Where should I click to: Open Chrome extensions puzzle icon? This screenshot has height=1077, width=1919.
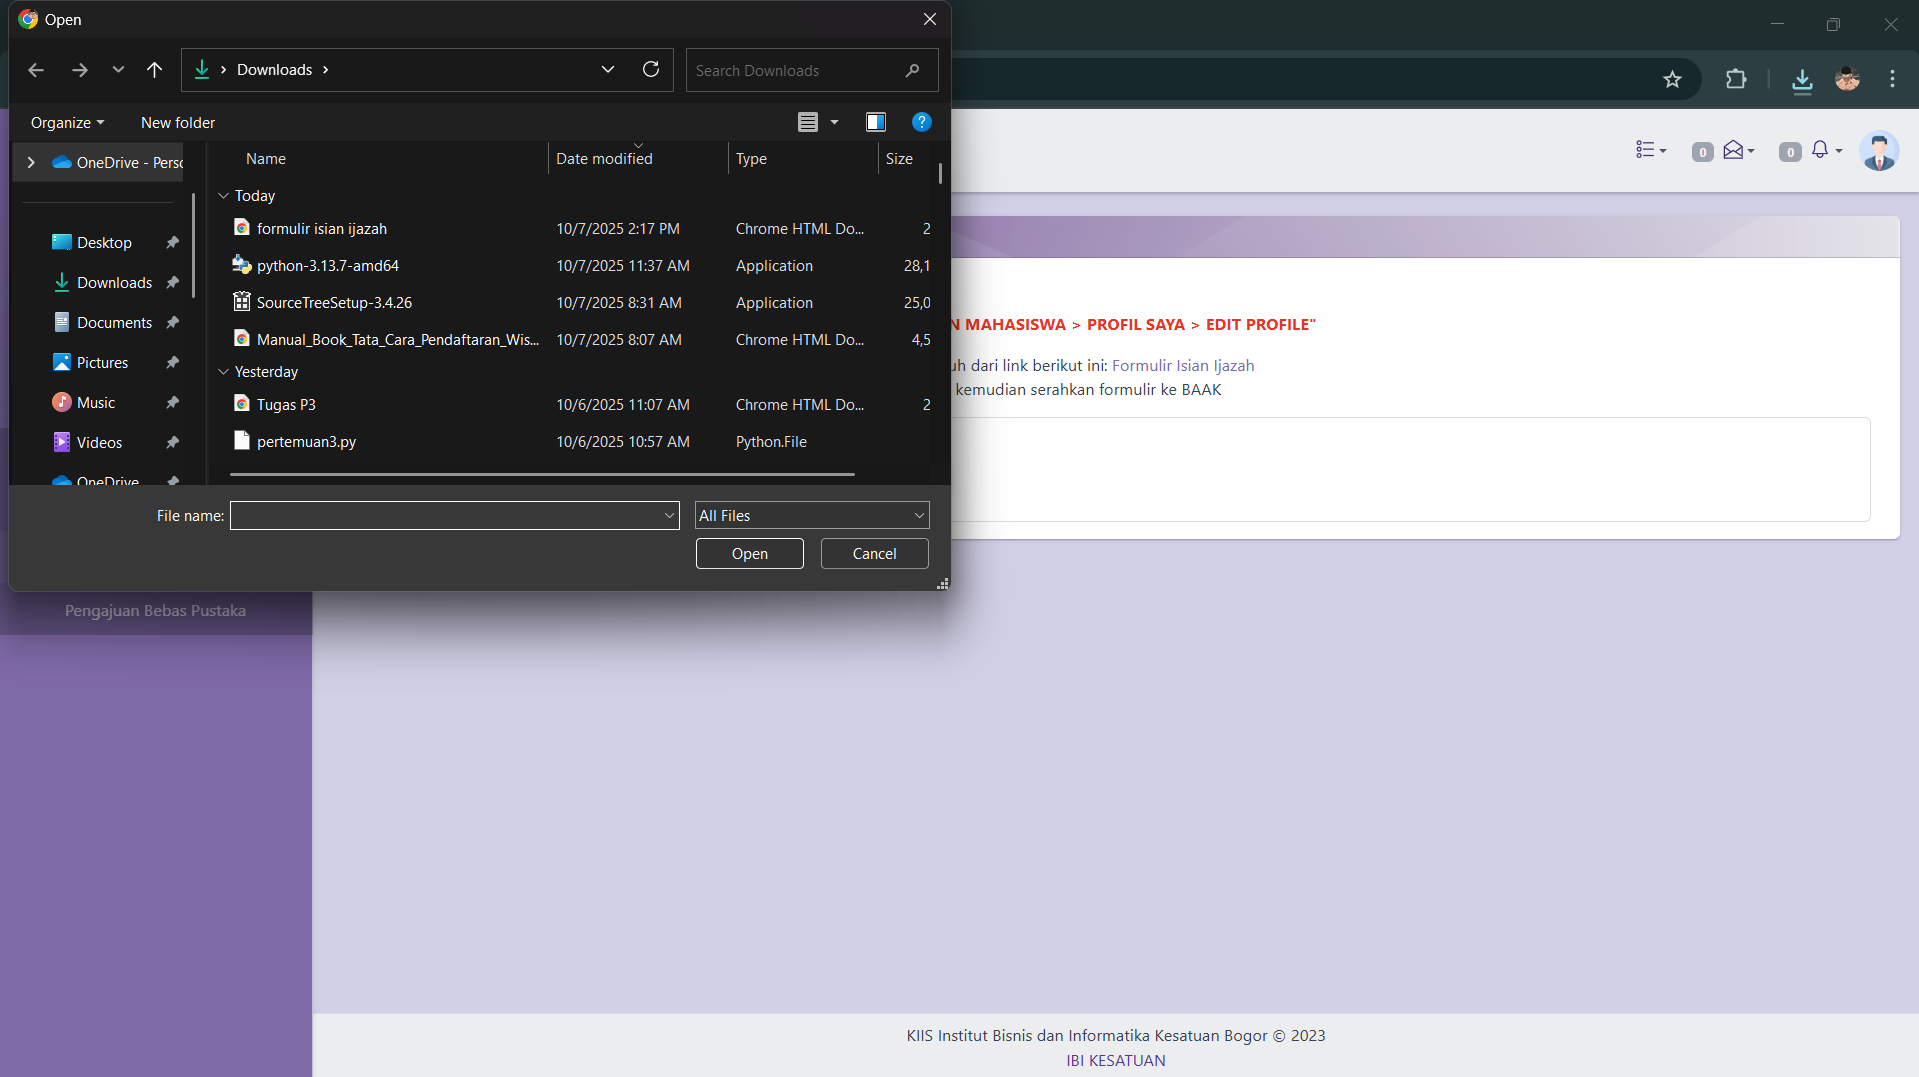(x=1736, y=80)
